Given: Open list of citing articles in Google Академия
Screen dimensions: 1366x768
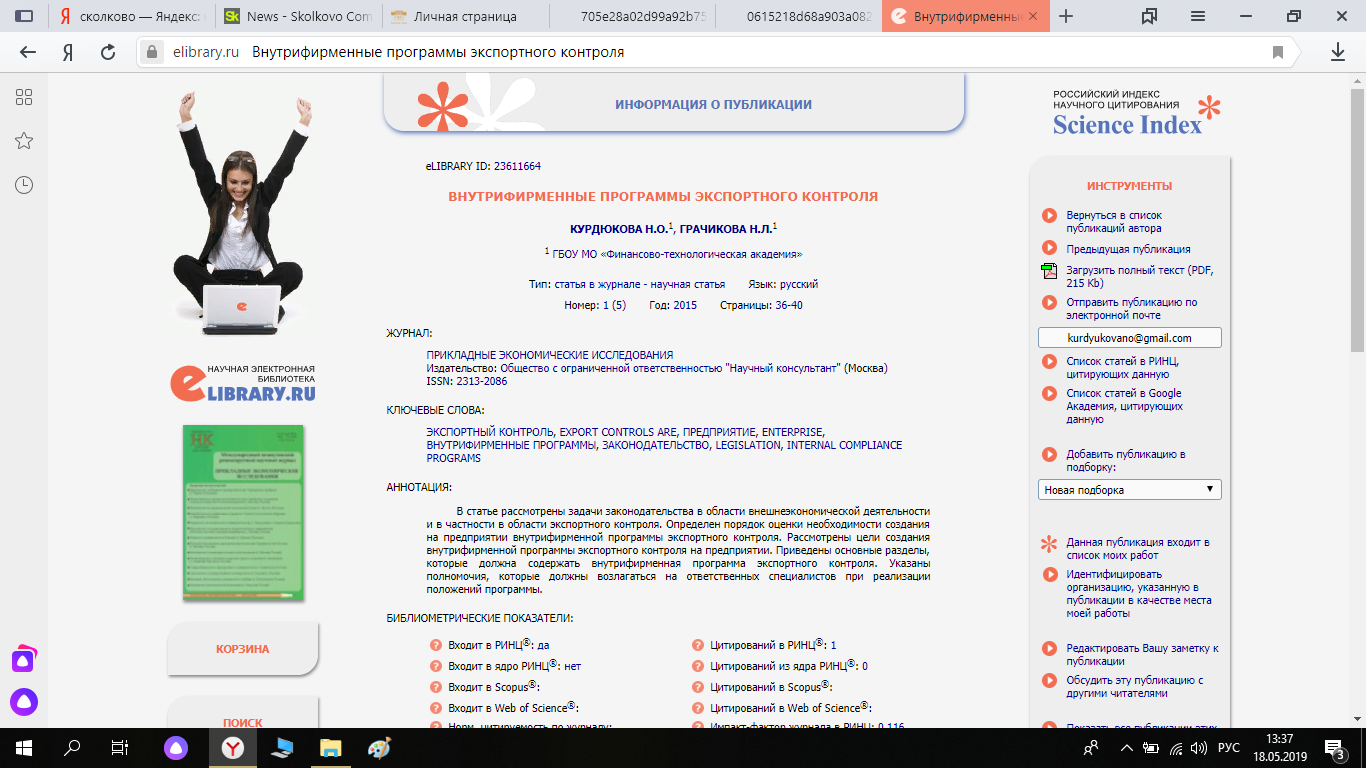Looking at the screenshot, I should [x=1125, y=407].
